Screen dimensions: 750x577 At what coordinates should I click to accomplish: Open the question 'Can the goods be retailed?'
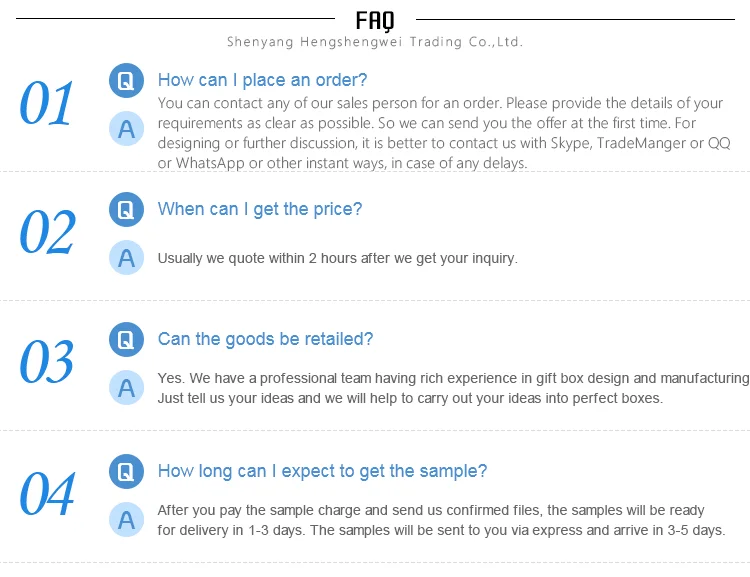(x=265, y=339)
